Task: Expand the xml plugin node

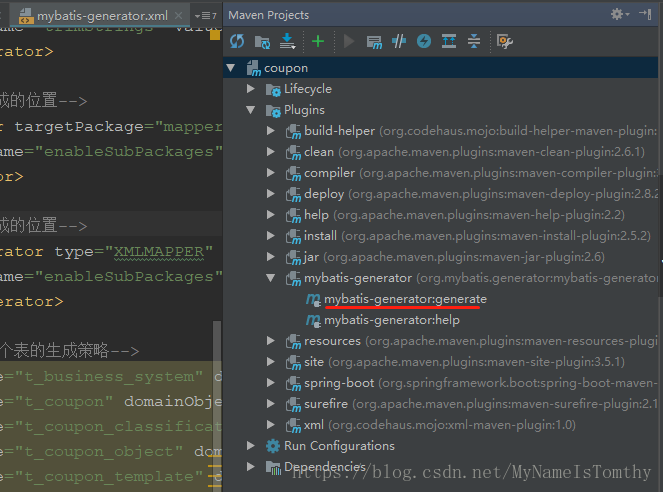Action: (271, 424)
